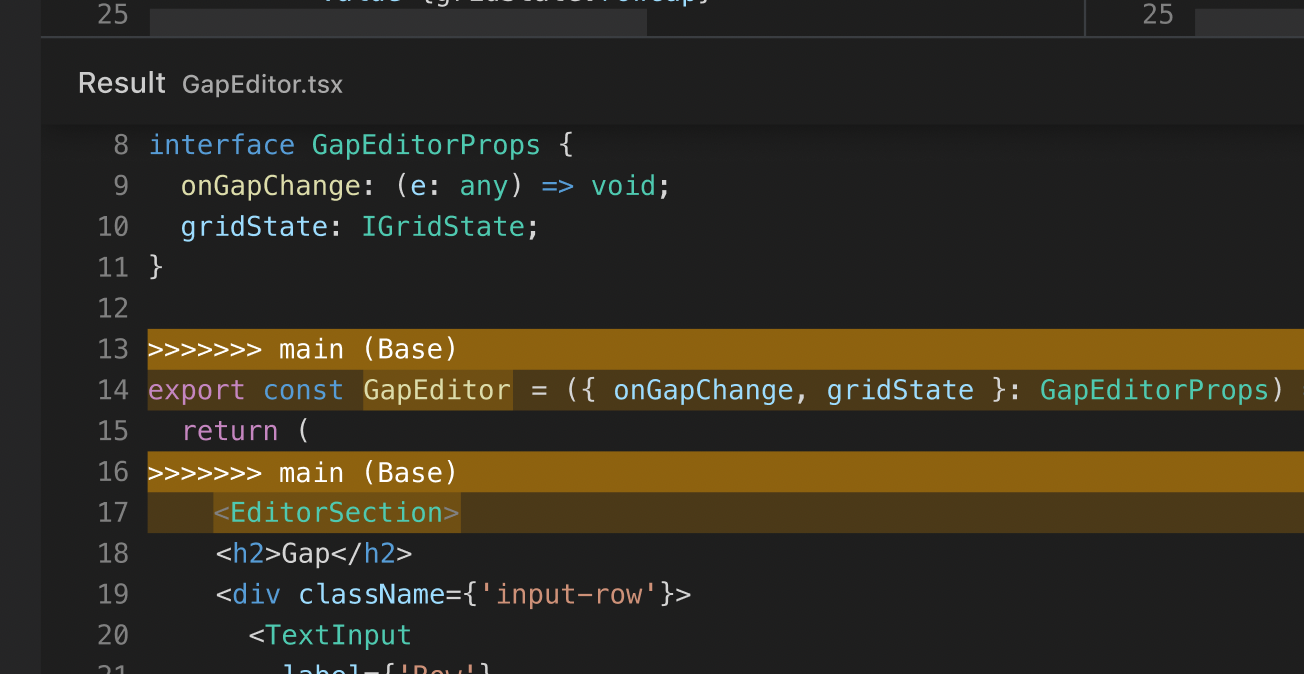This screenshot has width=1304, height=674.
Task: Click the conflict marker on line 13
Action: coord(300,349)
